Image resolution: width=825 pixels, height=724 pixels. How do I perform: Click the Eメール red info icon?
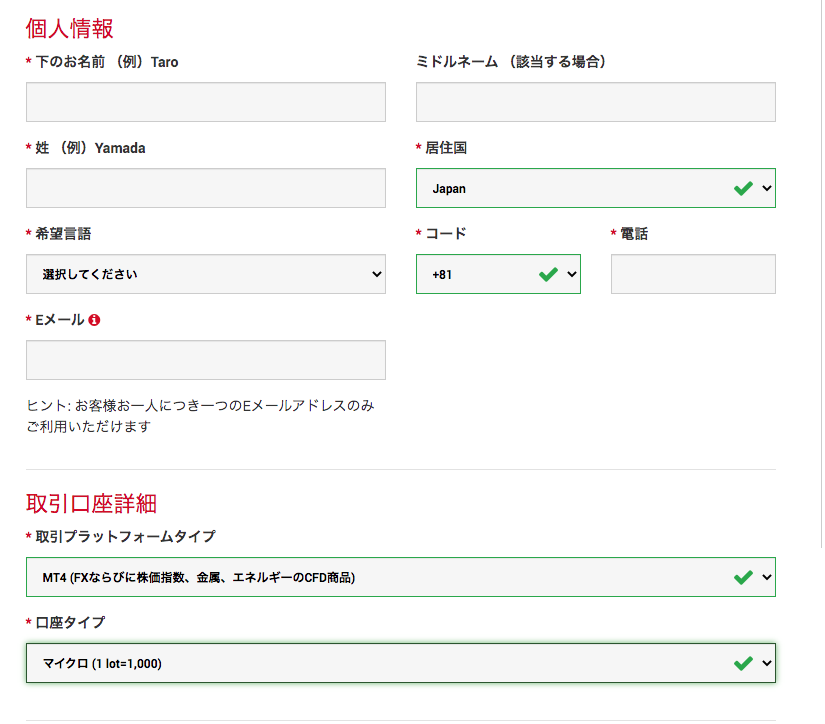click(x=94, y=320)
